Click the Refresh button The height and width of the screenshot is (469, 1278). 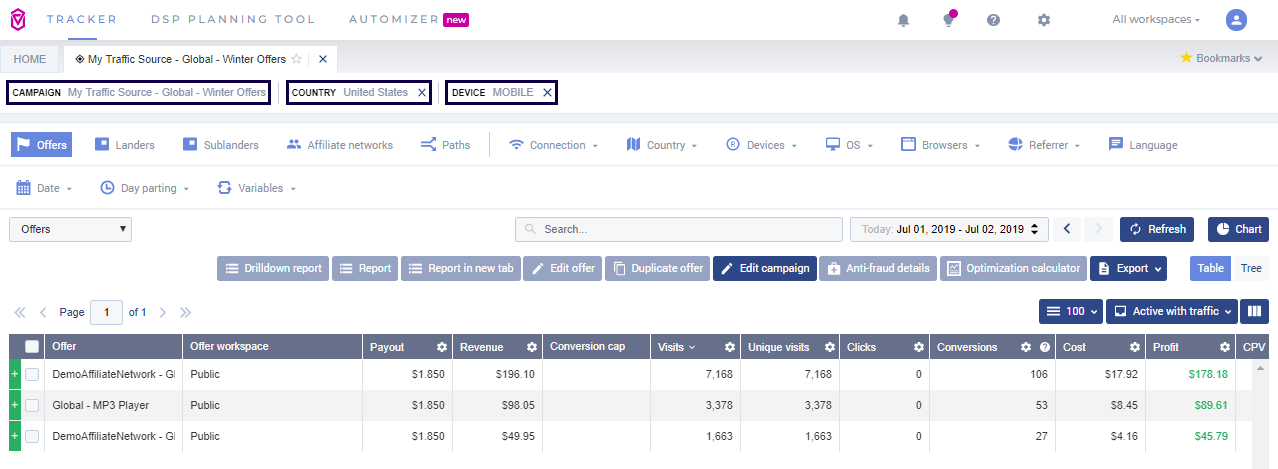1157,229
